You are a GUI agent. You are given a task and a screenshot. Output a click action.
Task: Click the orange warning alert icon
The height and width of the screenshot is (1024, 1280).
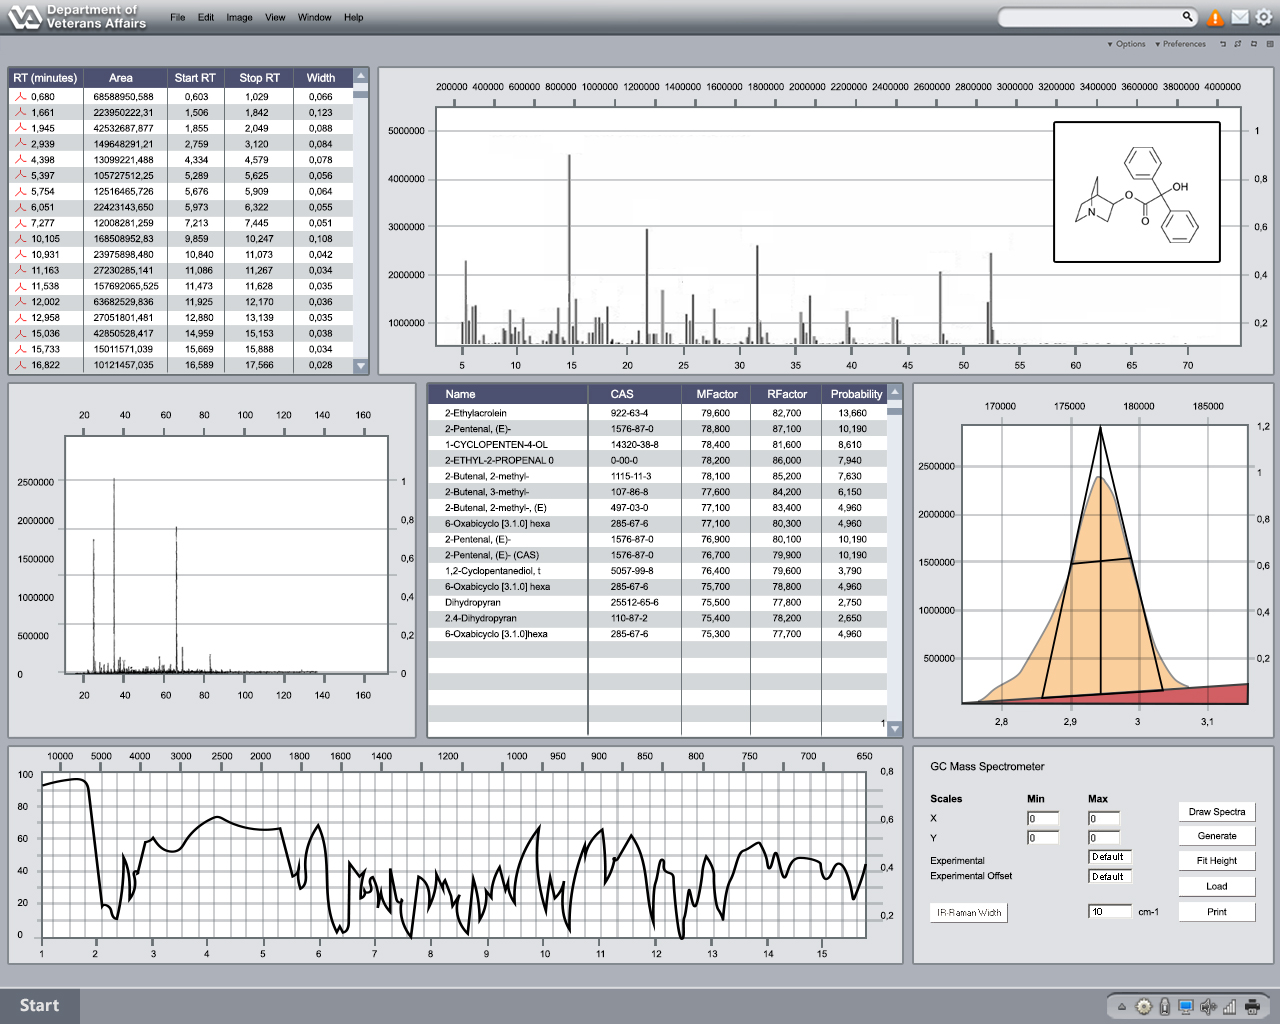(x=1215, y=18)
